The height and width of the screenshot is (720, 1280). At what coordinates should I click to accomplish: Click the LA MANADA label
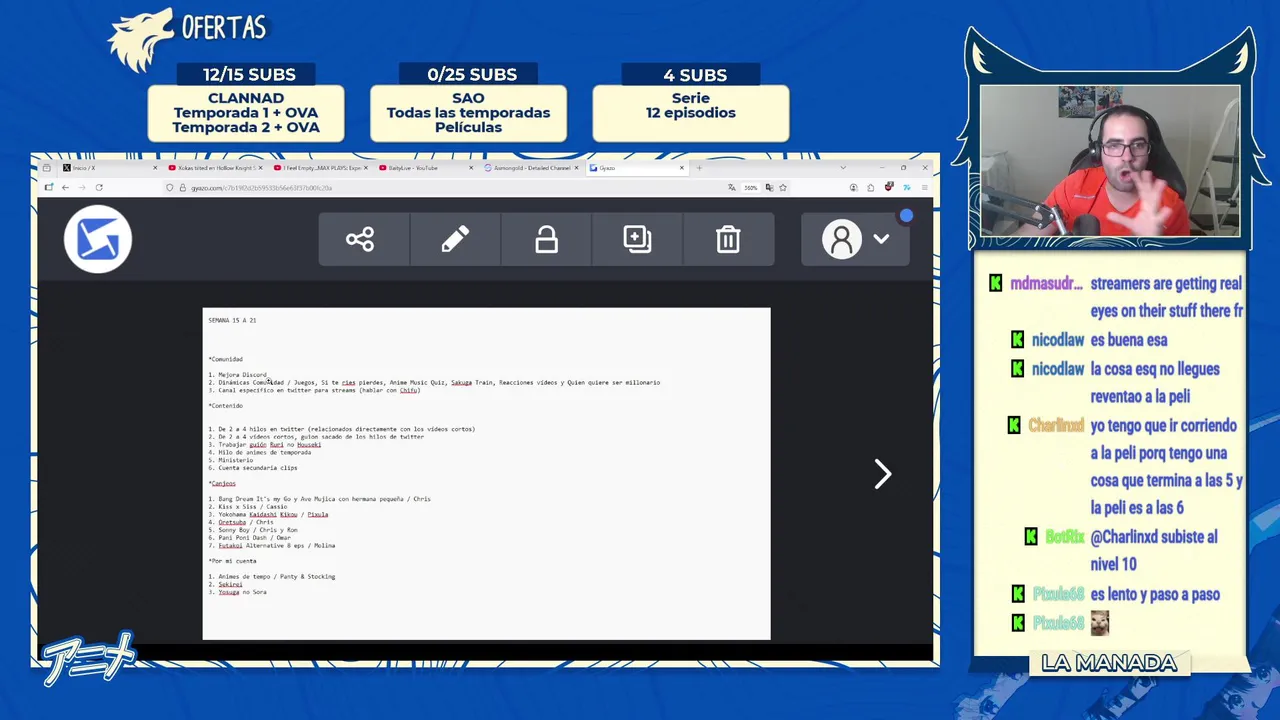[x=1109, y=663]
